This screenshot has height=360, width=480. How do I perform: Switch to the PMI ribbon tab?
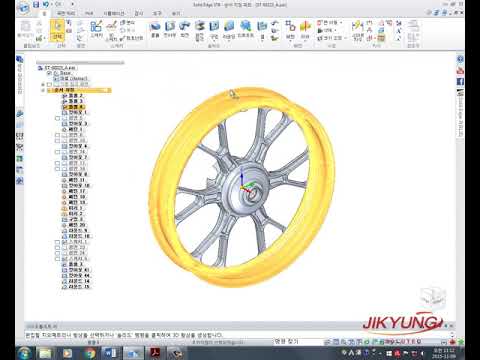89,13
